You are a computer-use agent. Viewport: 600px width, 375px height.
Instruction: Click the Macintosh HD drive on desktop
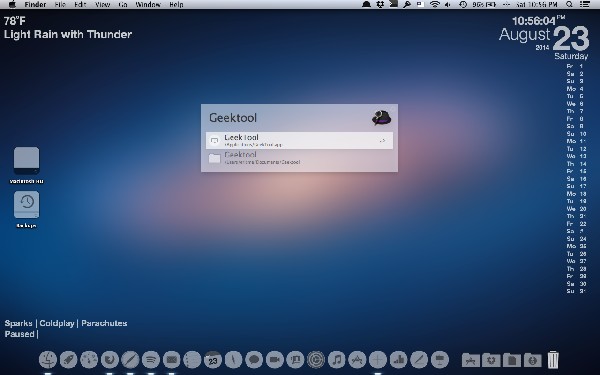click(x=26, y=165)
